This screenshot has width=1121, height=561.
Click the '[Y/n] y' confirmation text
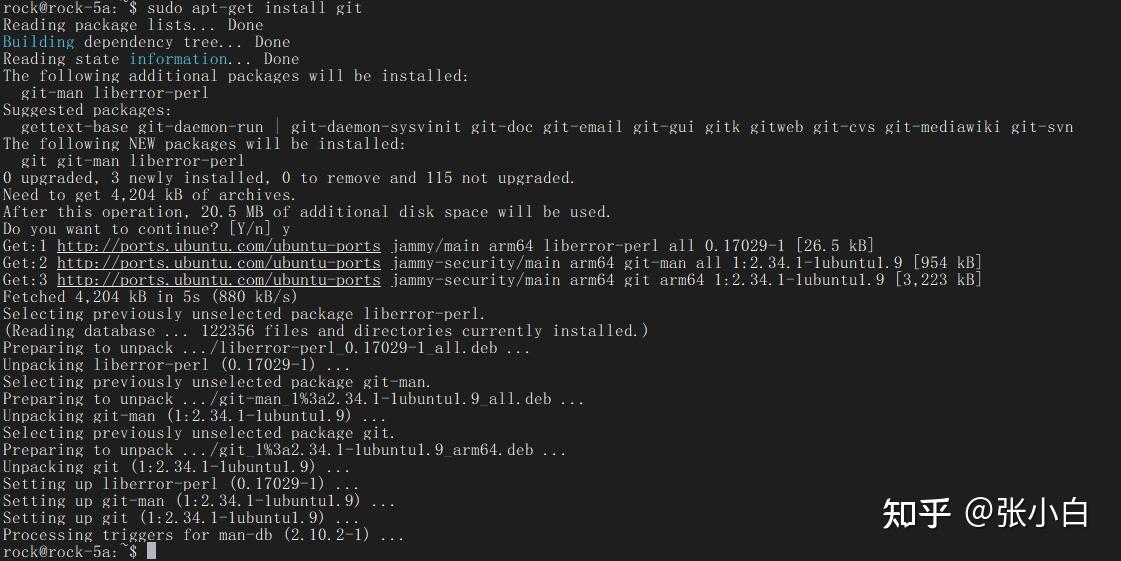(x=260, y=229)
